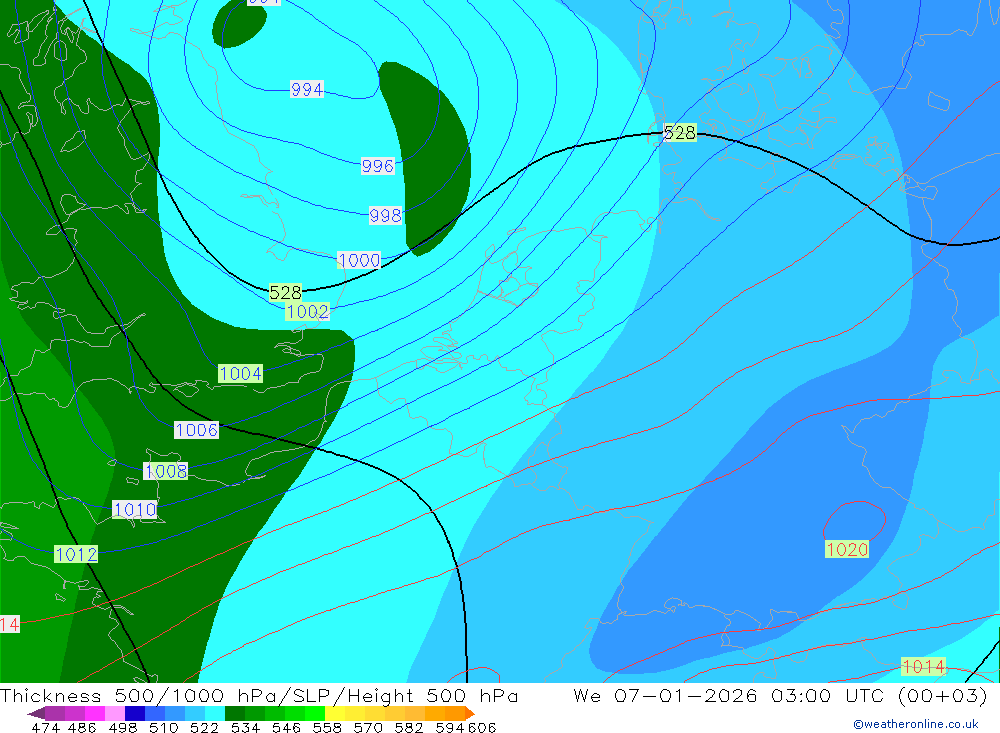Click the 996 isobar label
This screenshot has height=733, width=1000.
(378, 166)
